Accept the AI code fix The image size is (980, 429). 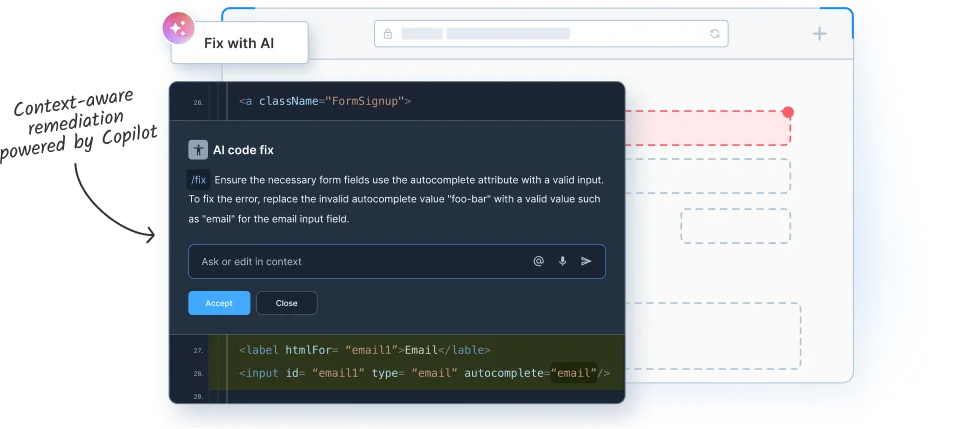click(x=219, y=303)
